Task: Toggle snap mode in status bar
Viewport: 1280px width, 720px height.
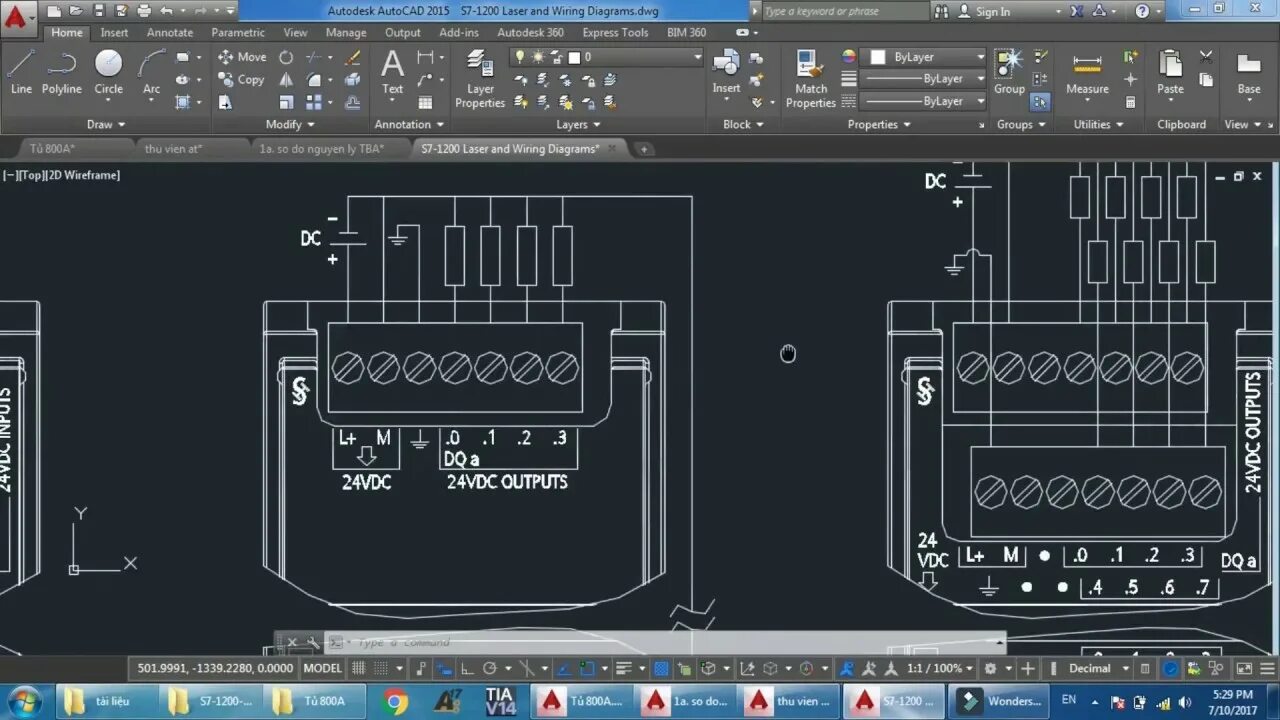Action: click(380, 668)
